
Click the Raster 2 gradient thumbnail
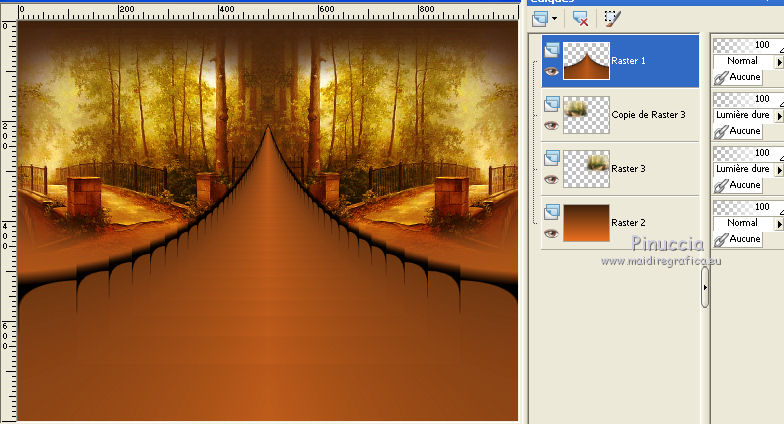click(x=586, y=223)
